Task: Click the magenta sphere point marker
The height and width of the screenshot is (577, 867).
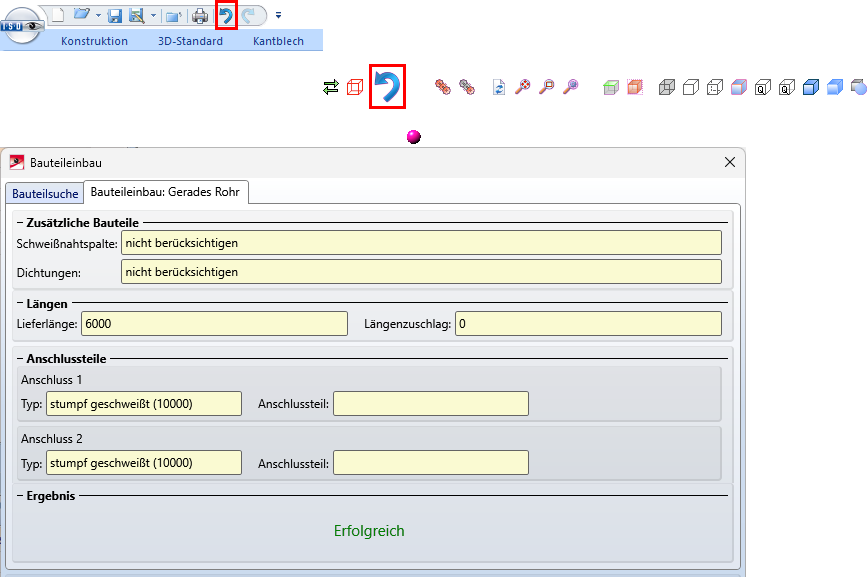Action: tap(414, 137)
